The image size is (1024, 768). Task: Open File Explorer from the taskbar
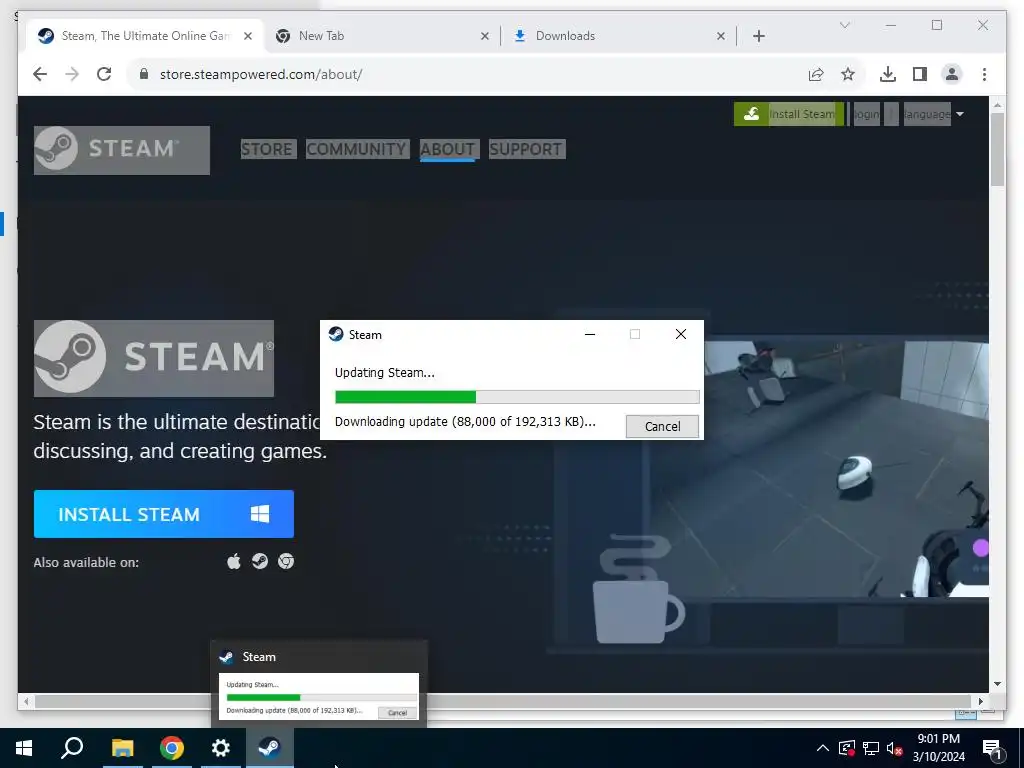click(x=122, y=748)
